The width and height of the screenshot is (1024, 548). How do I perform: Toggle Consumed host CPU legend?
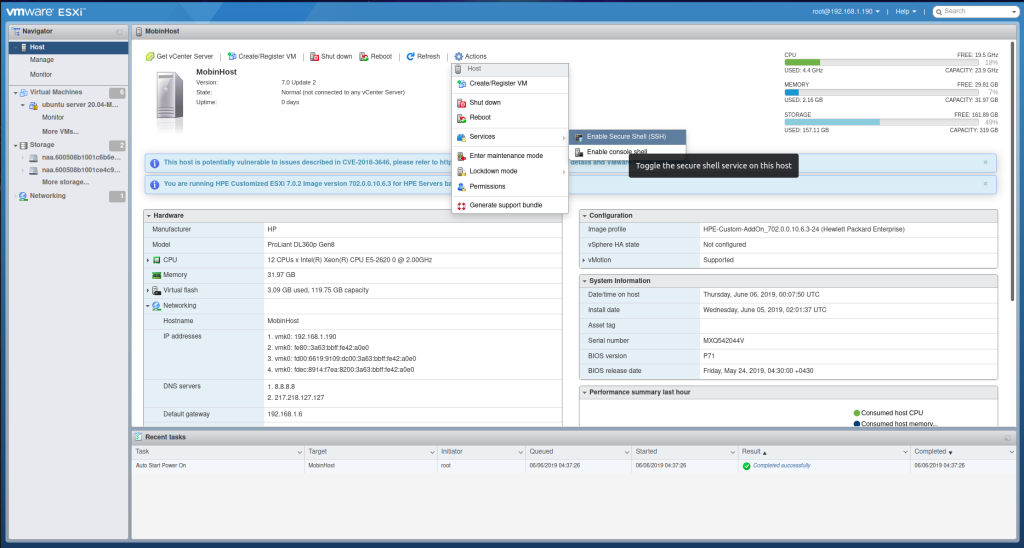click(888, 413)
